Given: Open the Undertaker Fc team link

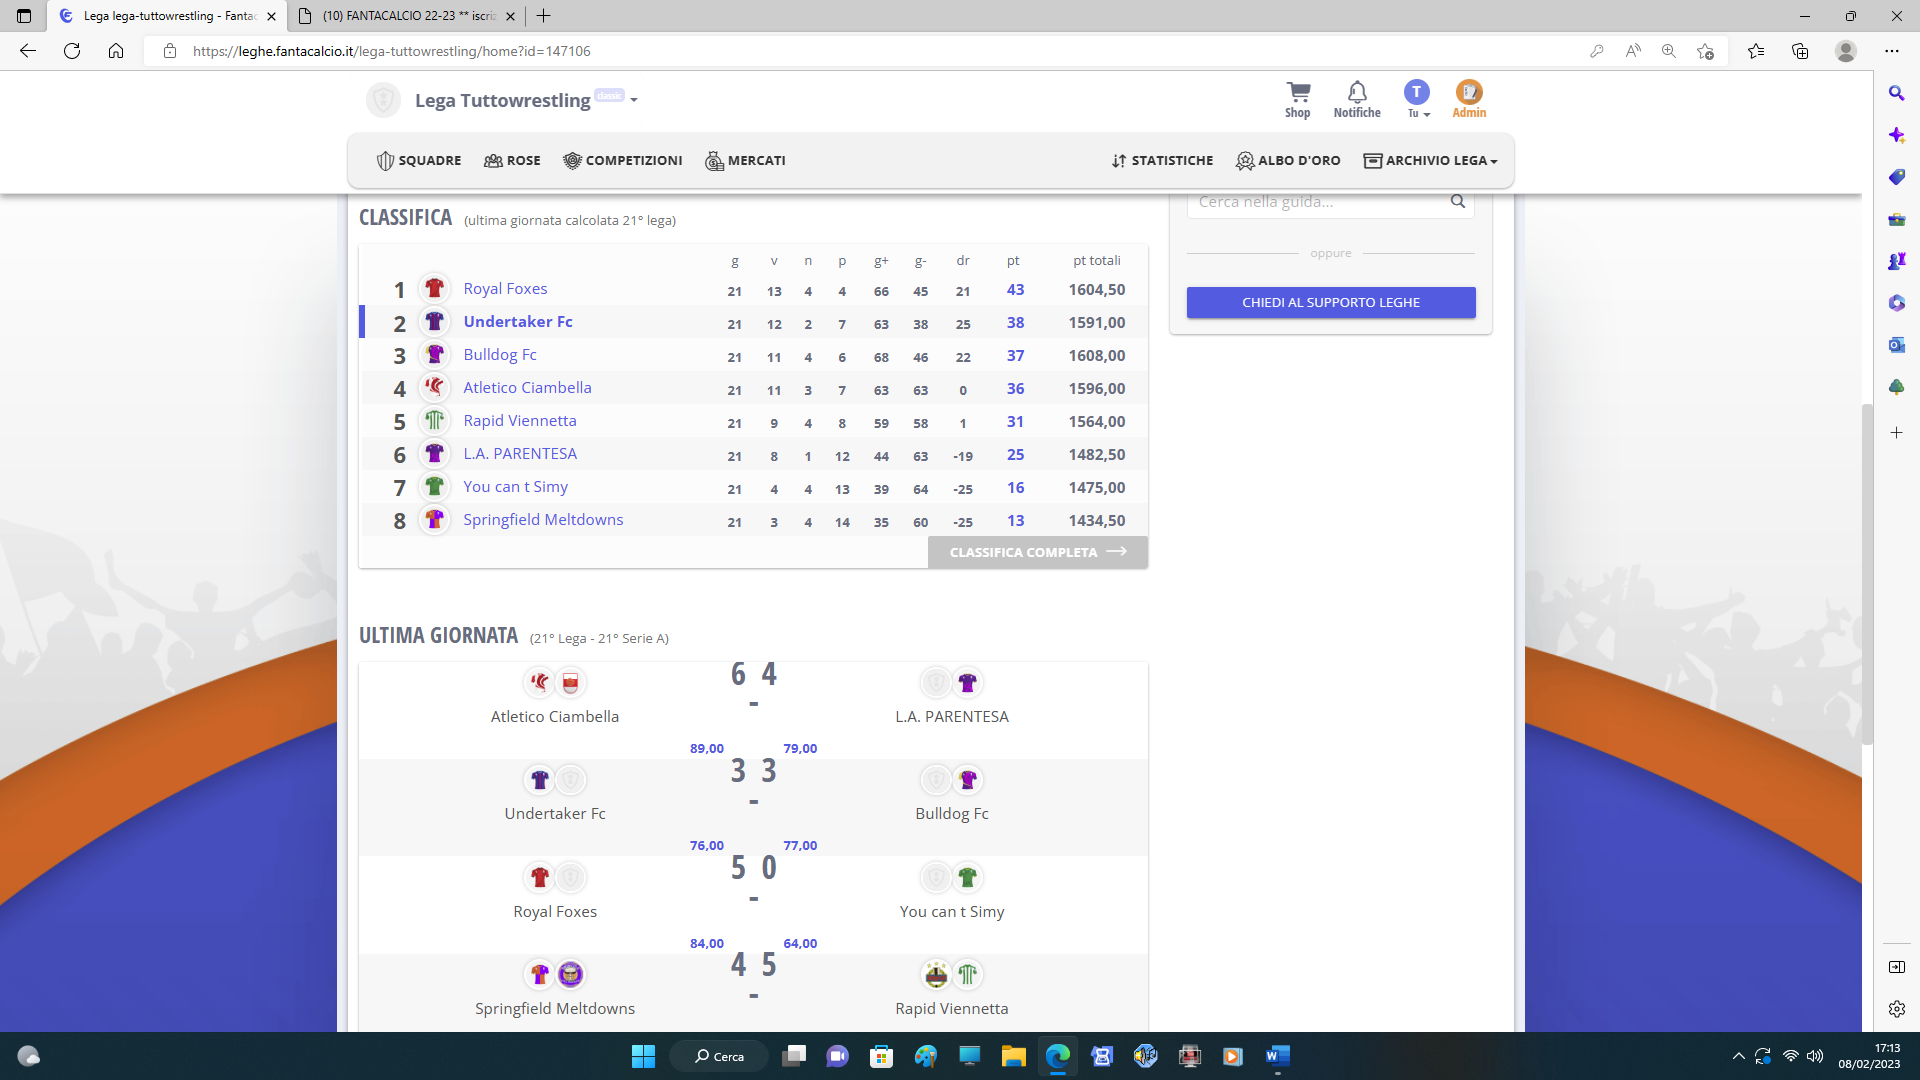Looking at the screenshot, I should tap(518, 322).
